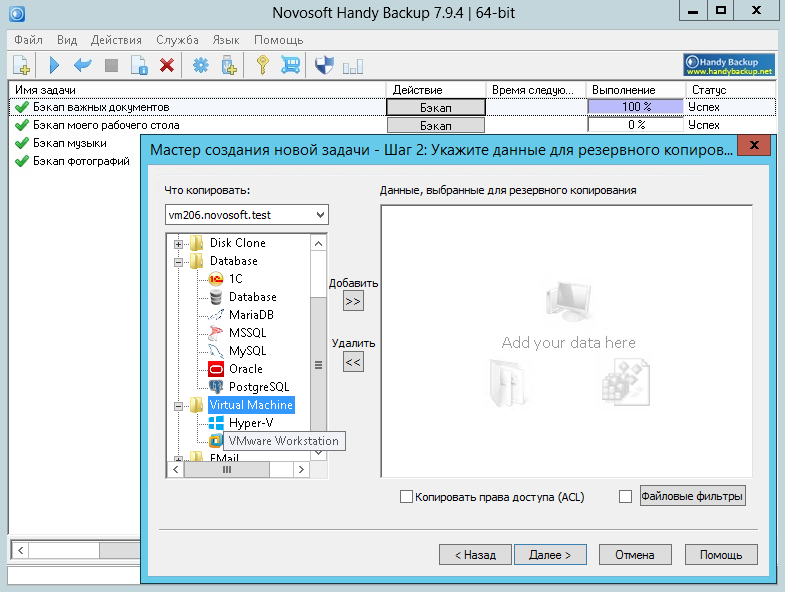
Task: Click the Disk Clone folder icon
Action: pyautogui.click(x=196, y=243)
